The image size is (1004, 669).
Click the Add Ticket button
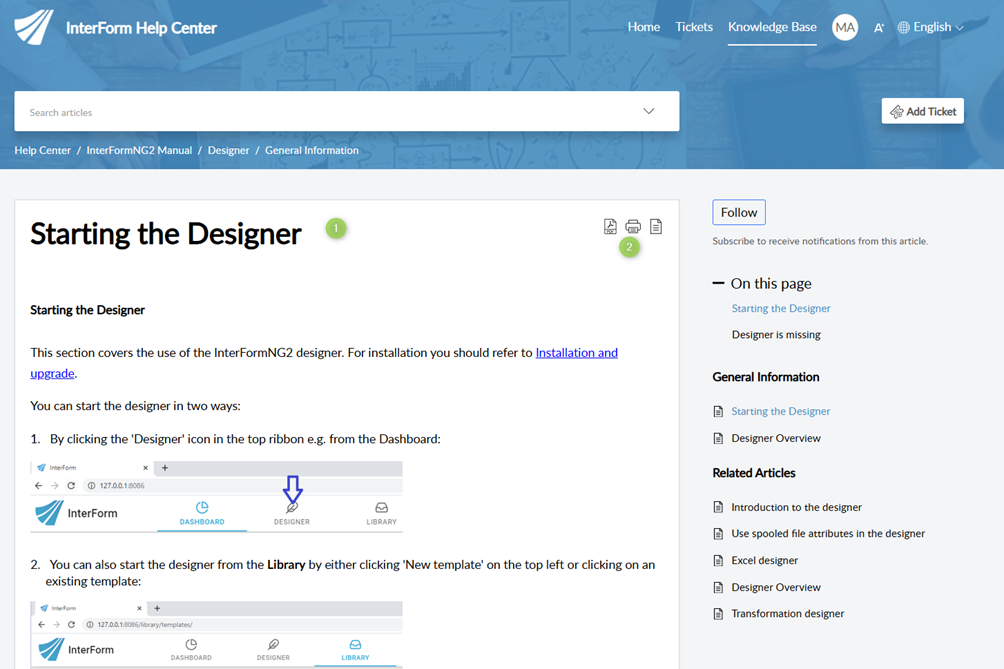pyautogui.click(x=922, y=111)
